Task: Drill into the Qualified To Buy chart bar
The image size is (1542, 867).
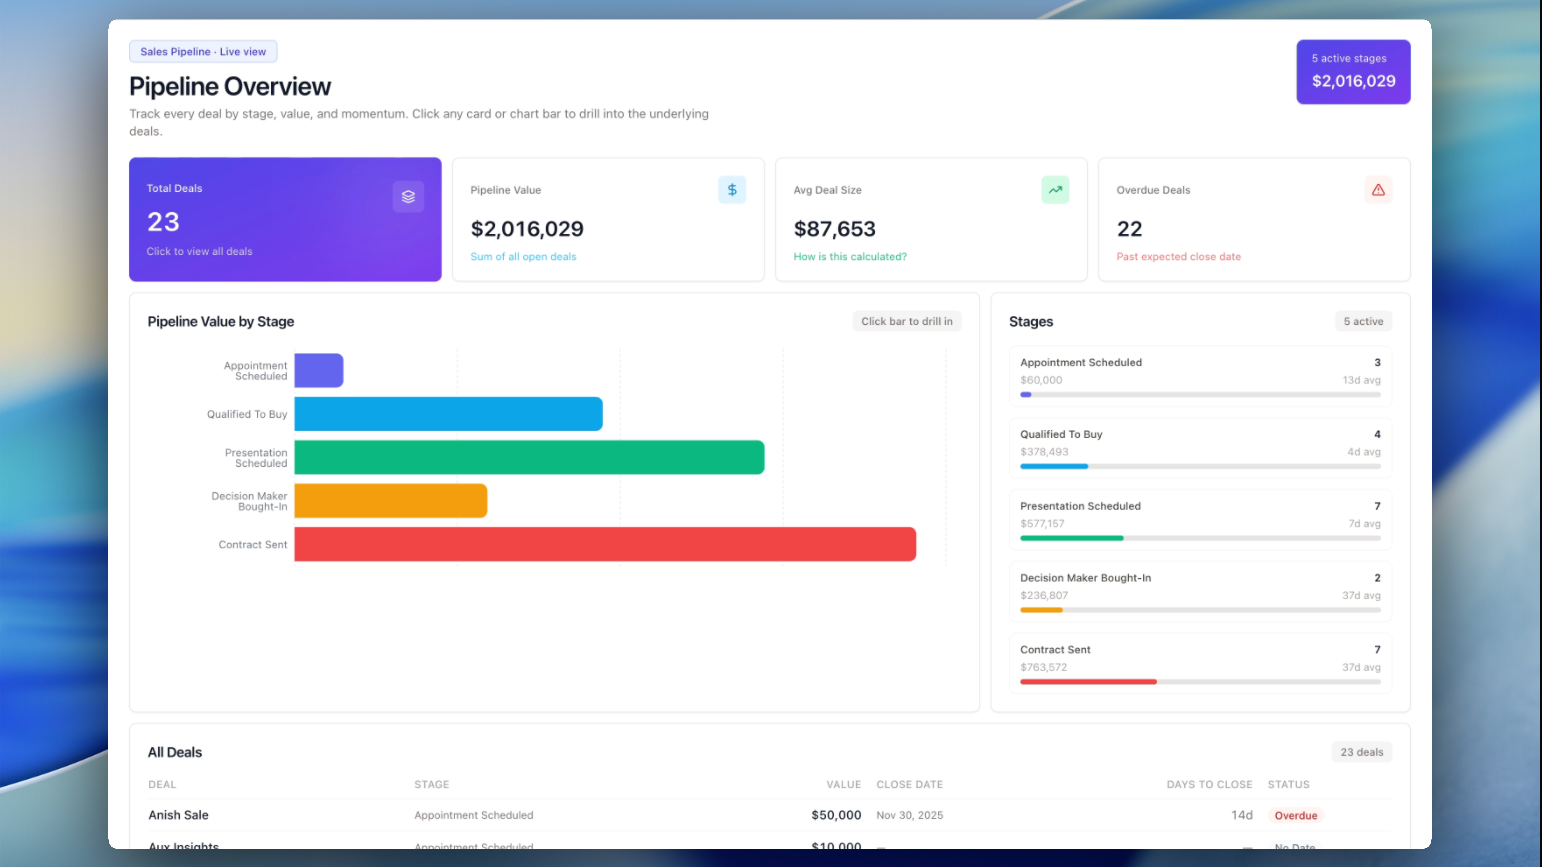Action: [x=448, y=414]
